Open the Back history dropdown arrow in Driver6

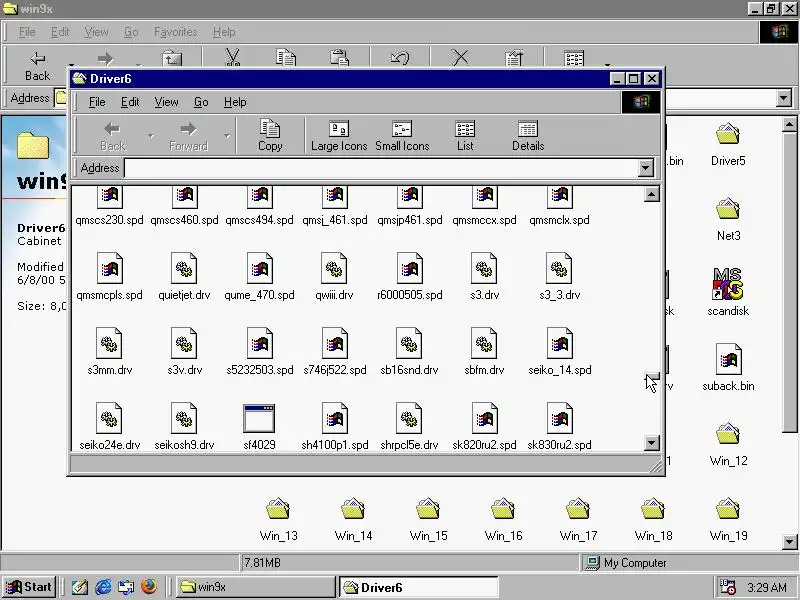pyautogui.click(x=151, y=136)
